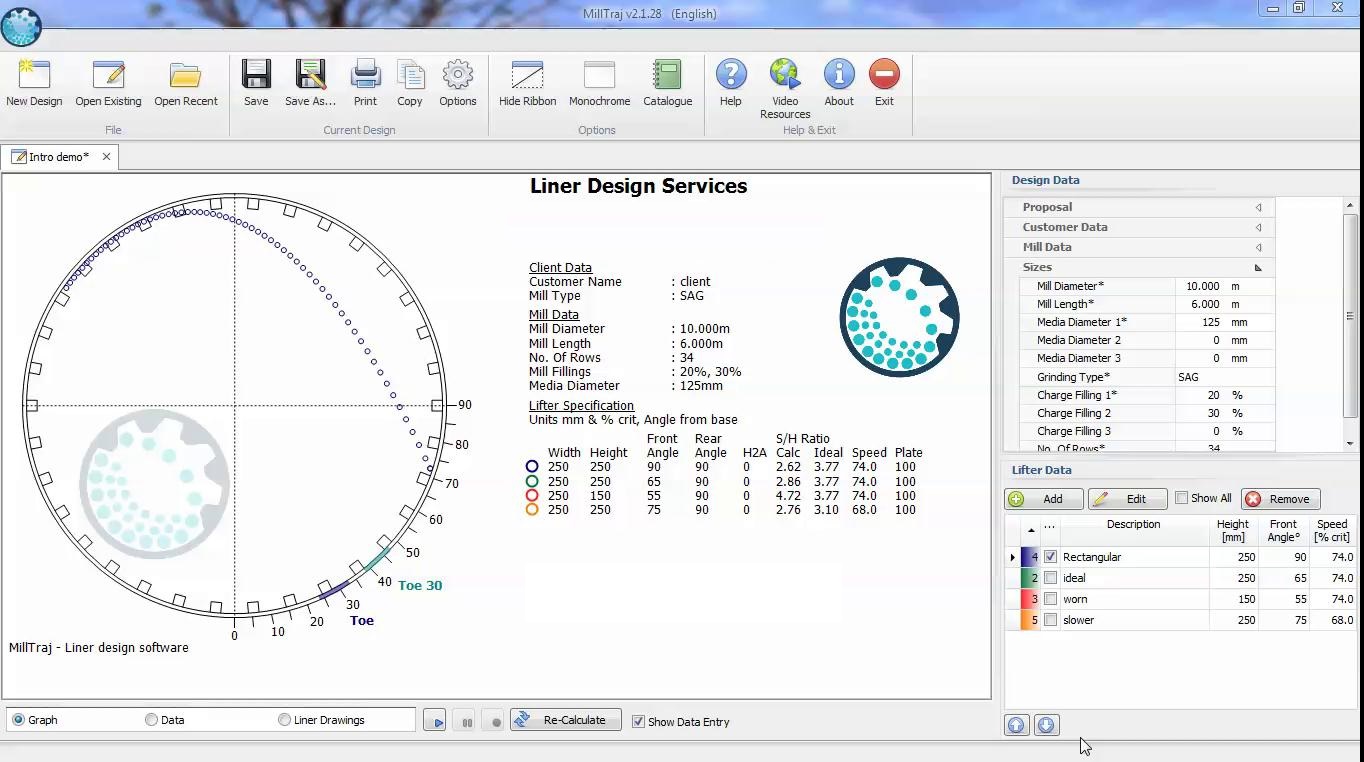Click the Speed [% crit] column header
Screen dimensions: 1364x762
click(x=1332, y=530)
